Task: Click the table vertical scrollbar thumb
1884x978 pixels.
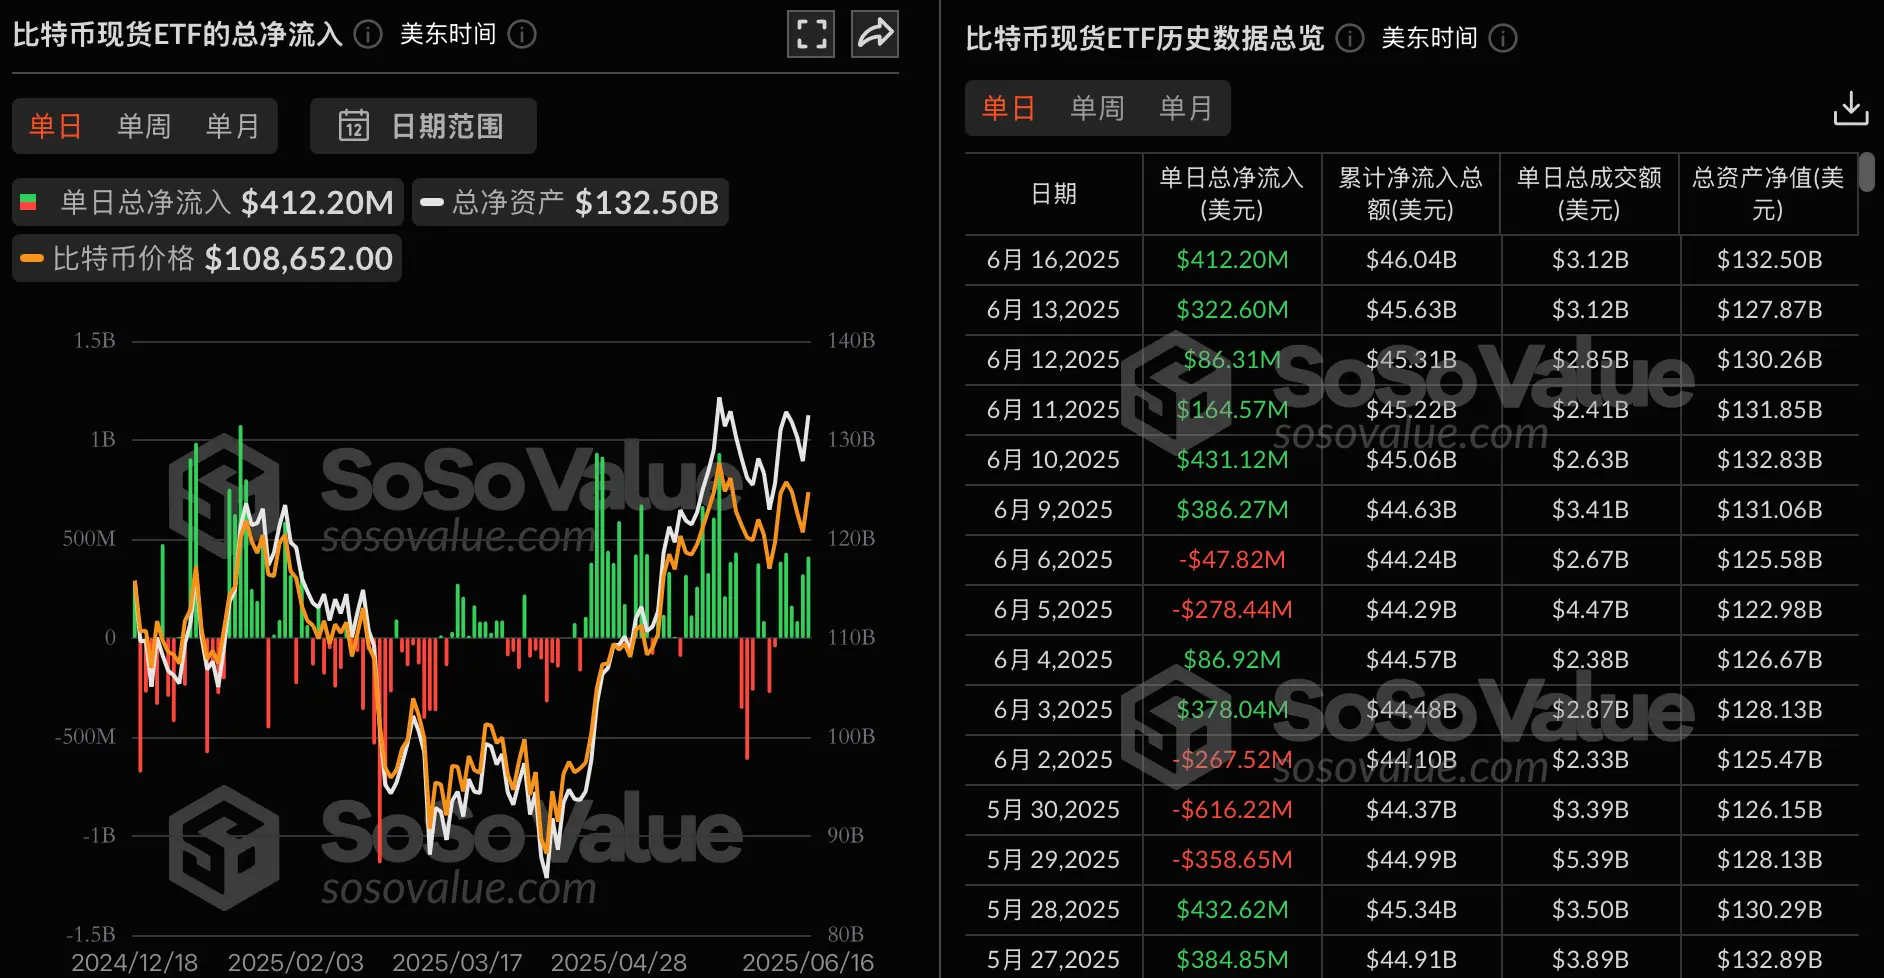Action: click(1867, 172)
